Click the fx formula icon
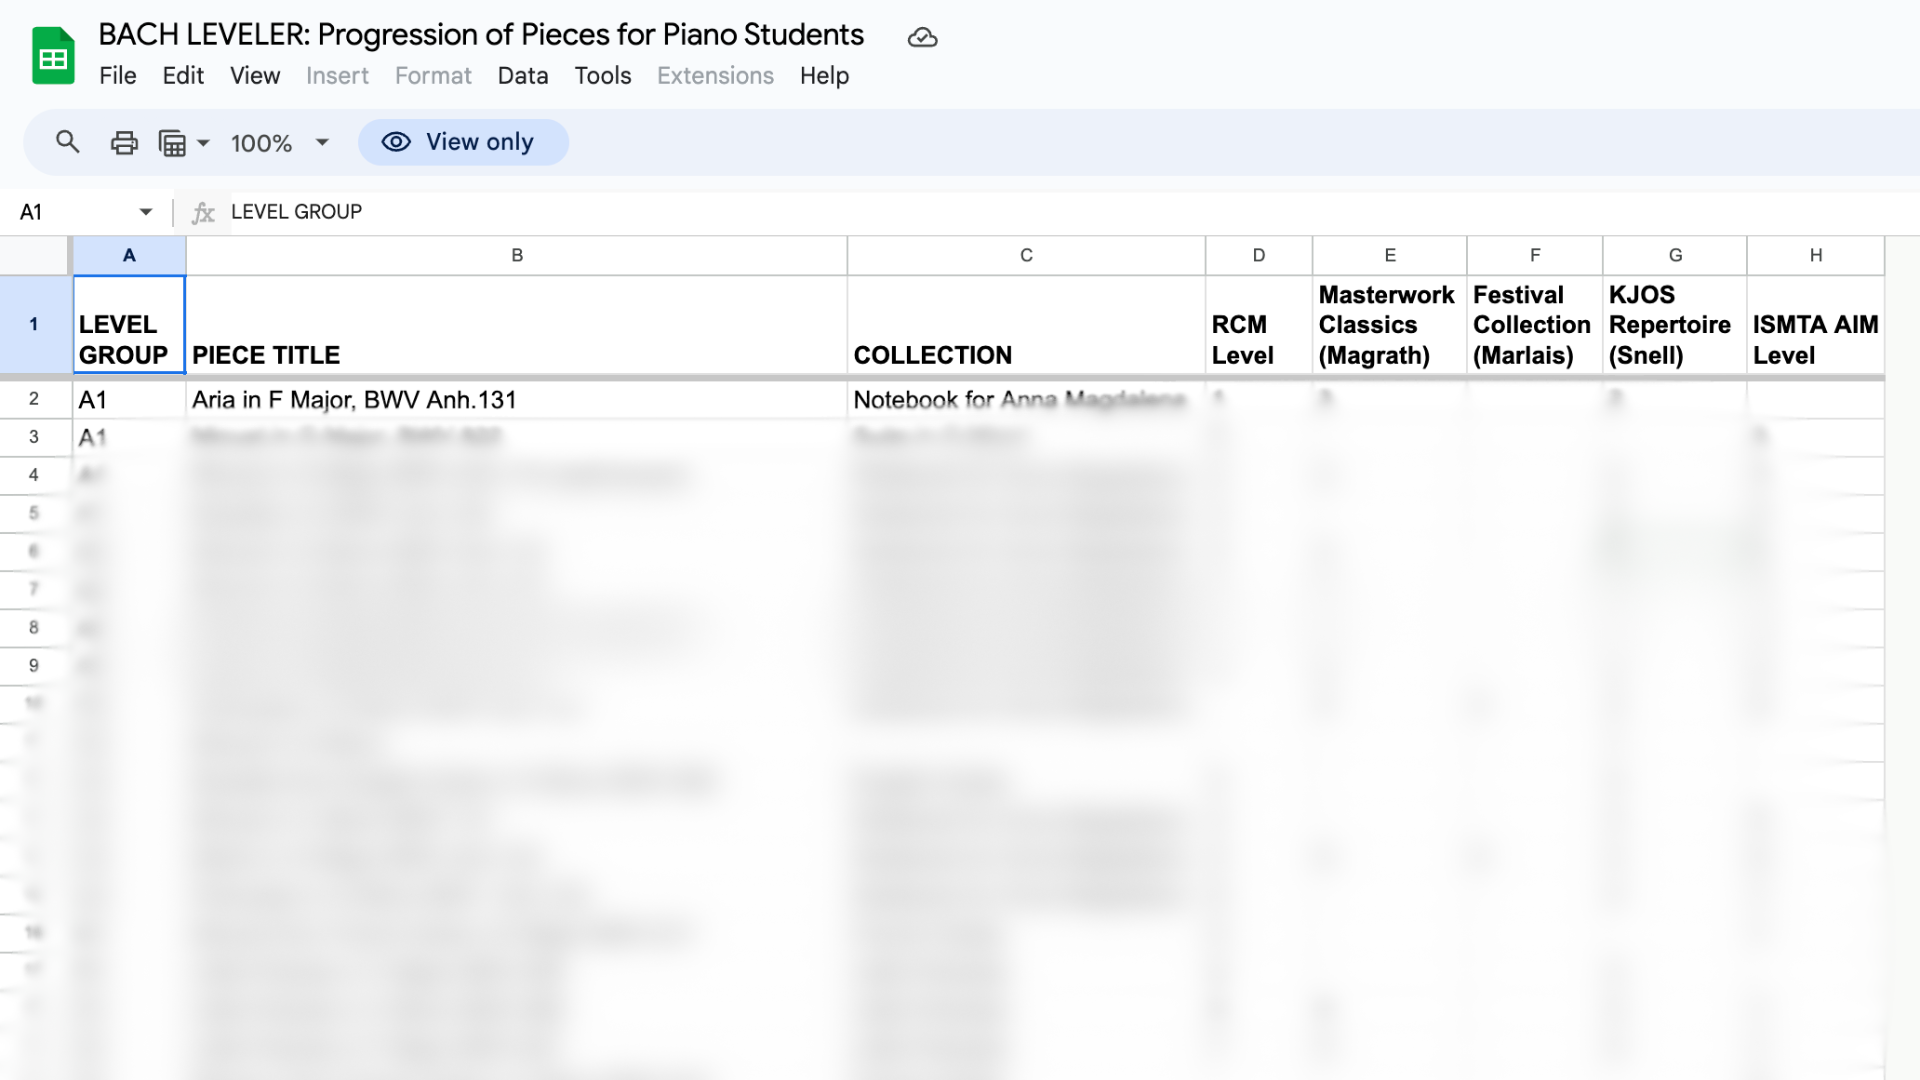 [203, 212]
